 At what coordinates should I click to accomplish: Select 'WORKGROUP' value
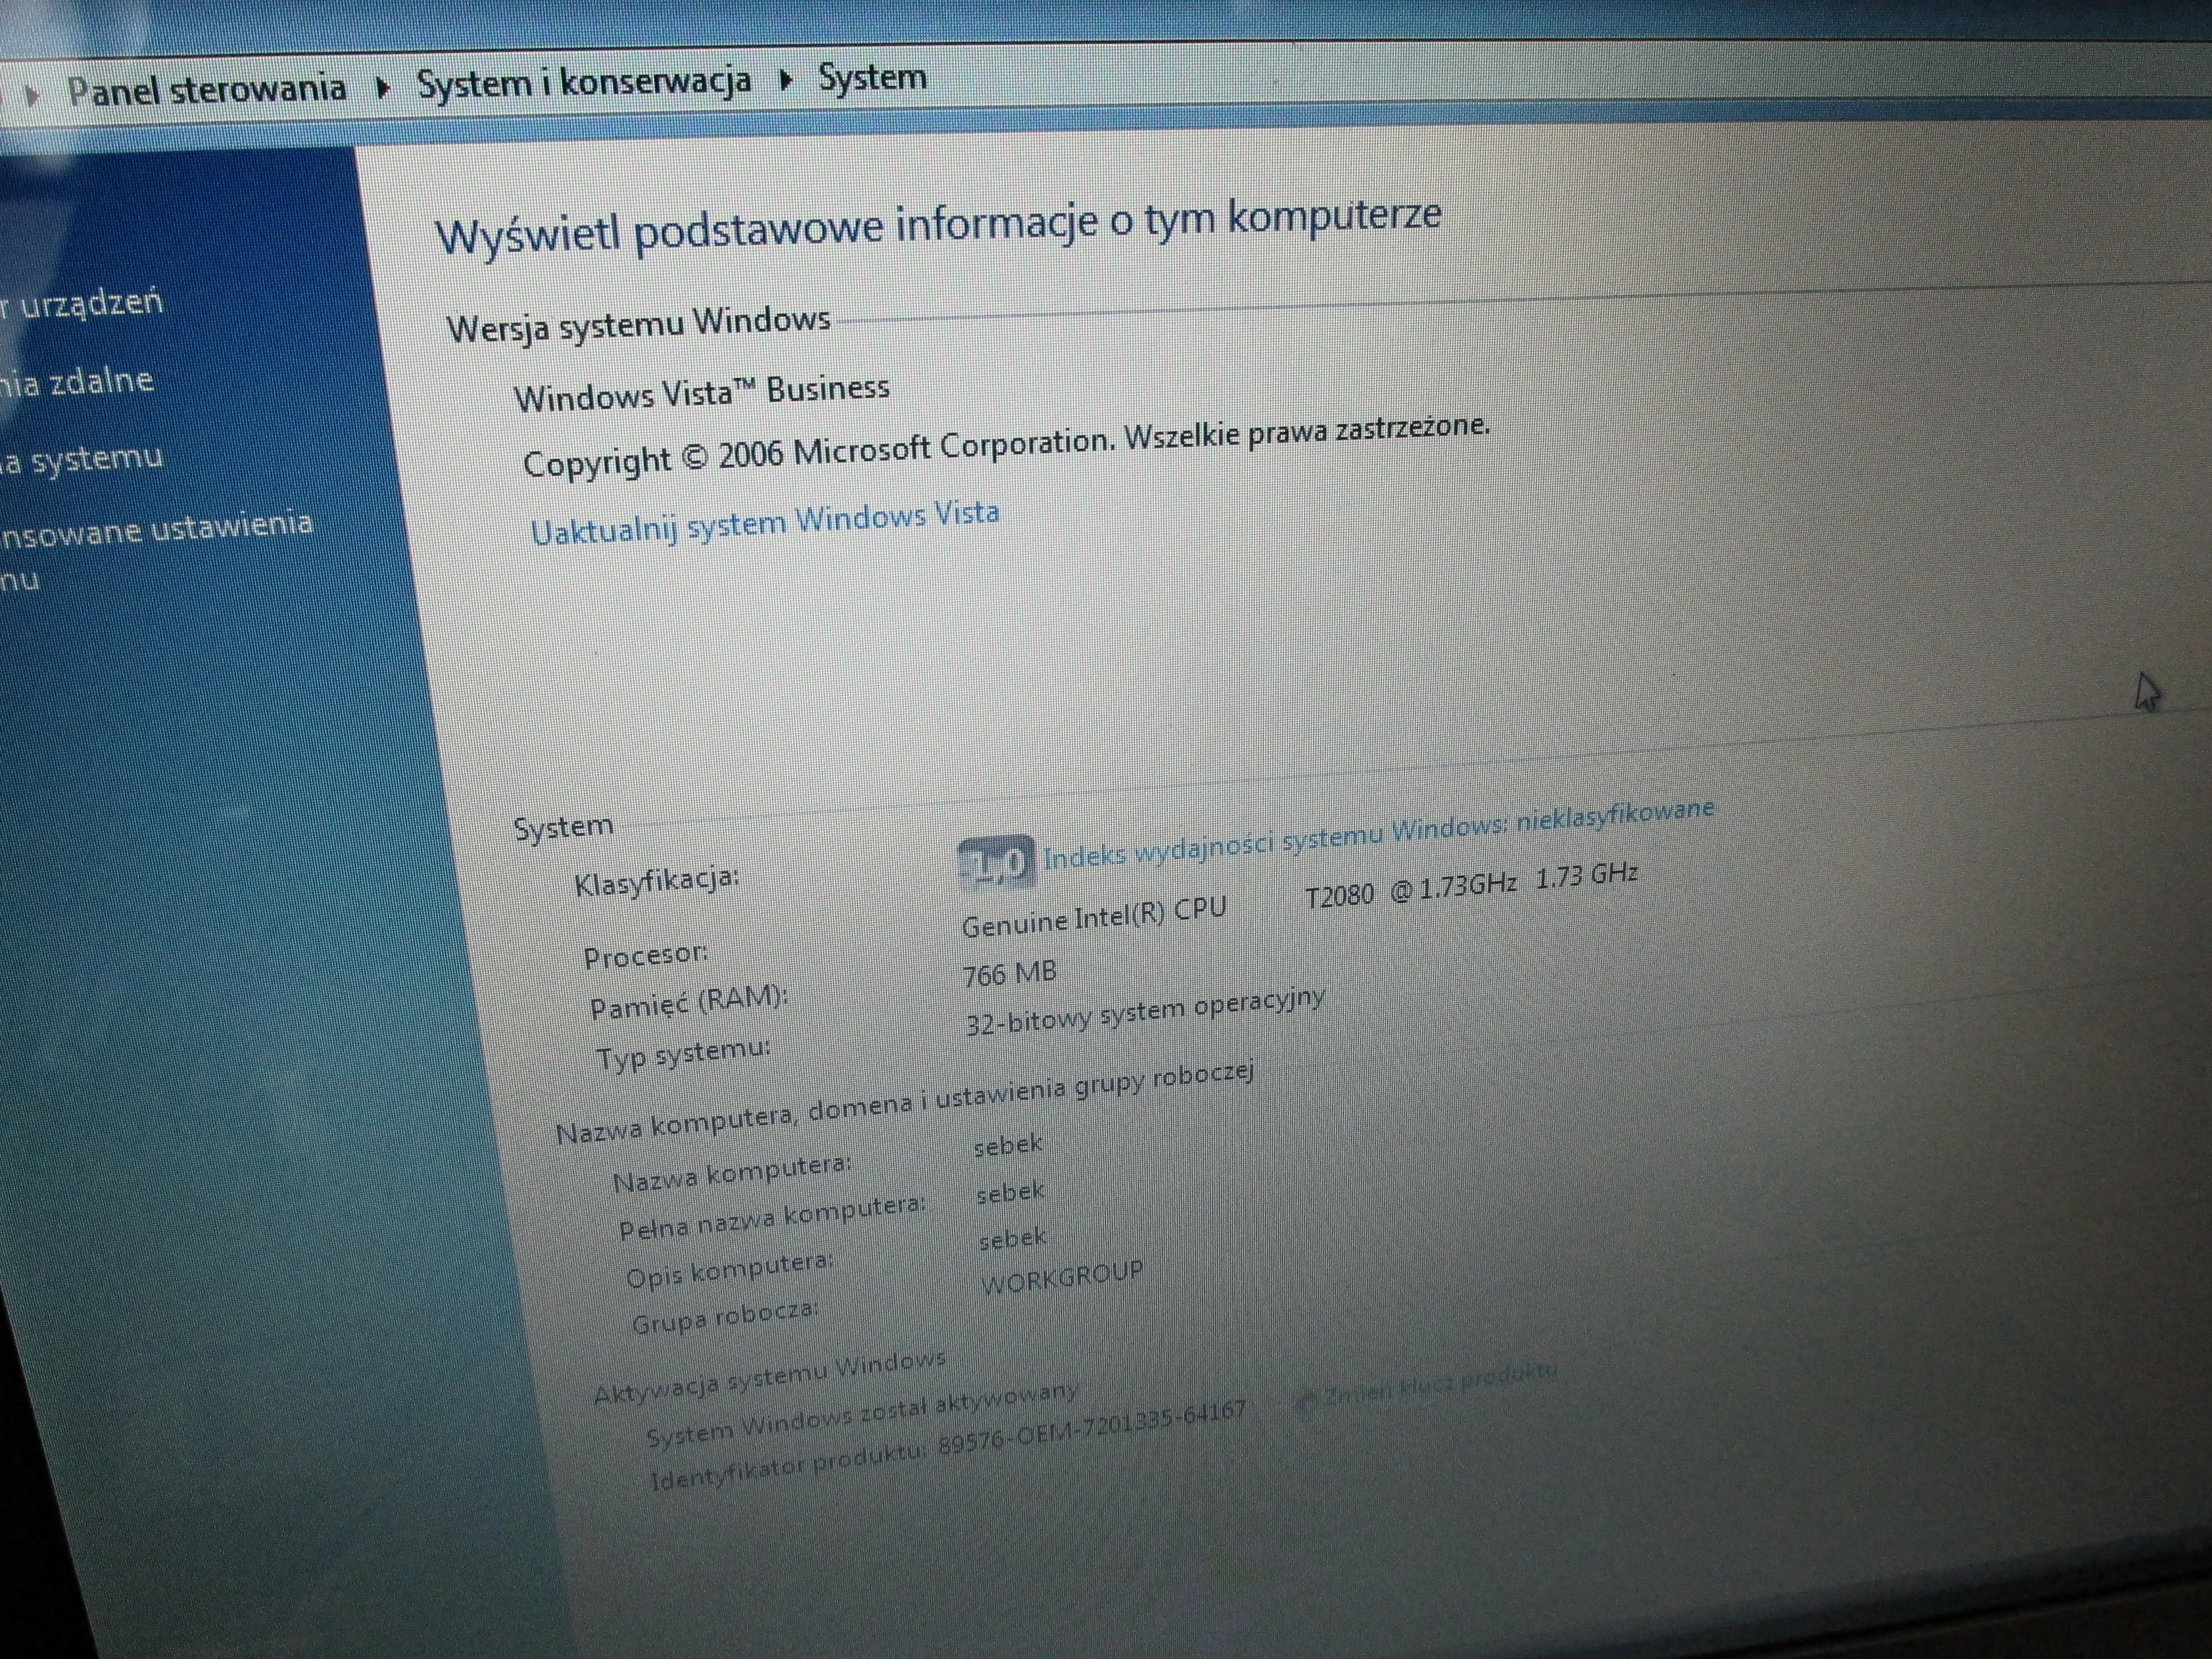pos(1062,1278)
